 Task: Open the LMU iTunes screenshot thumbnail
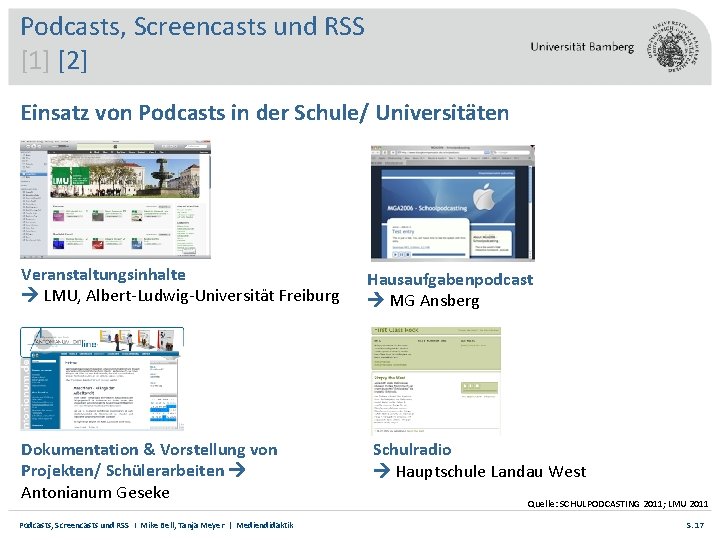[x=115, y=199]
